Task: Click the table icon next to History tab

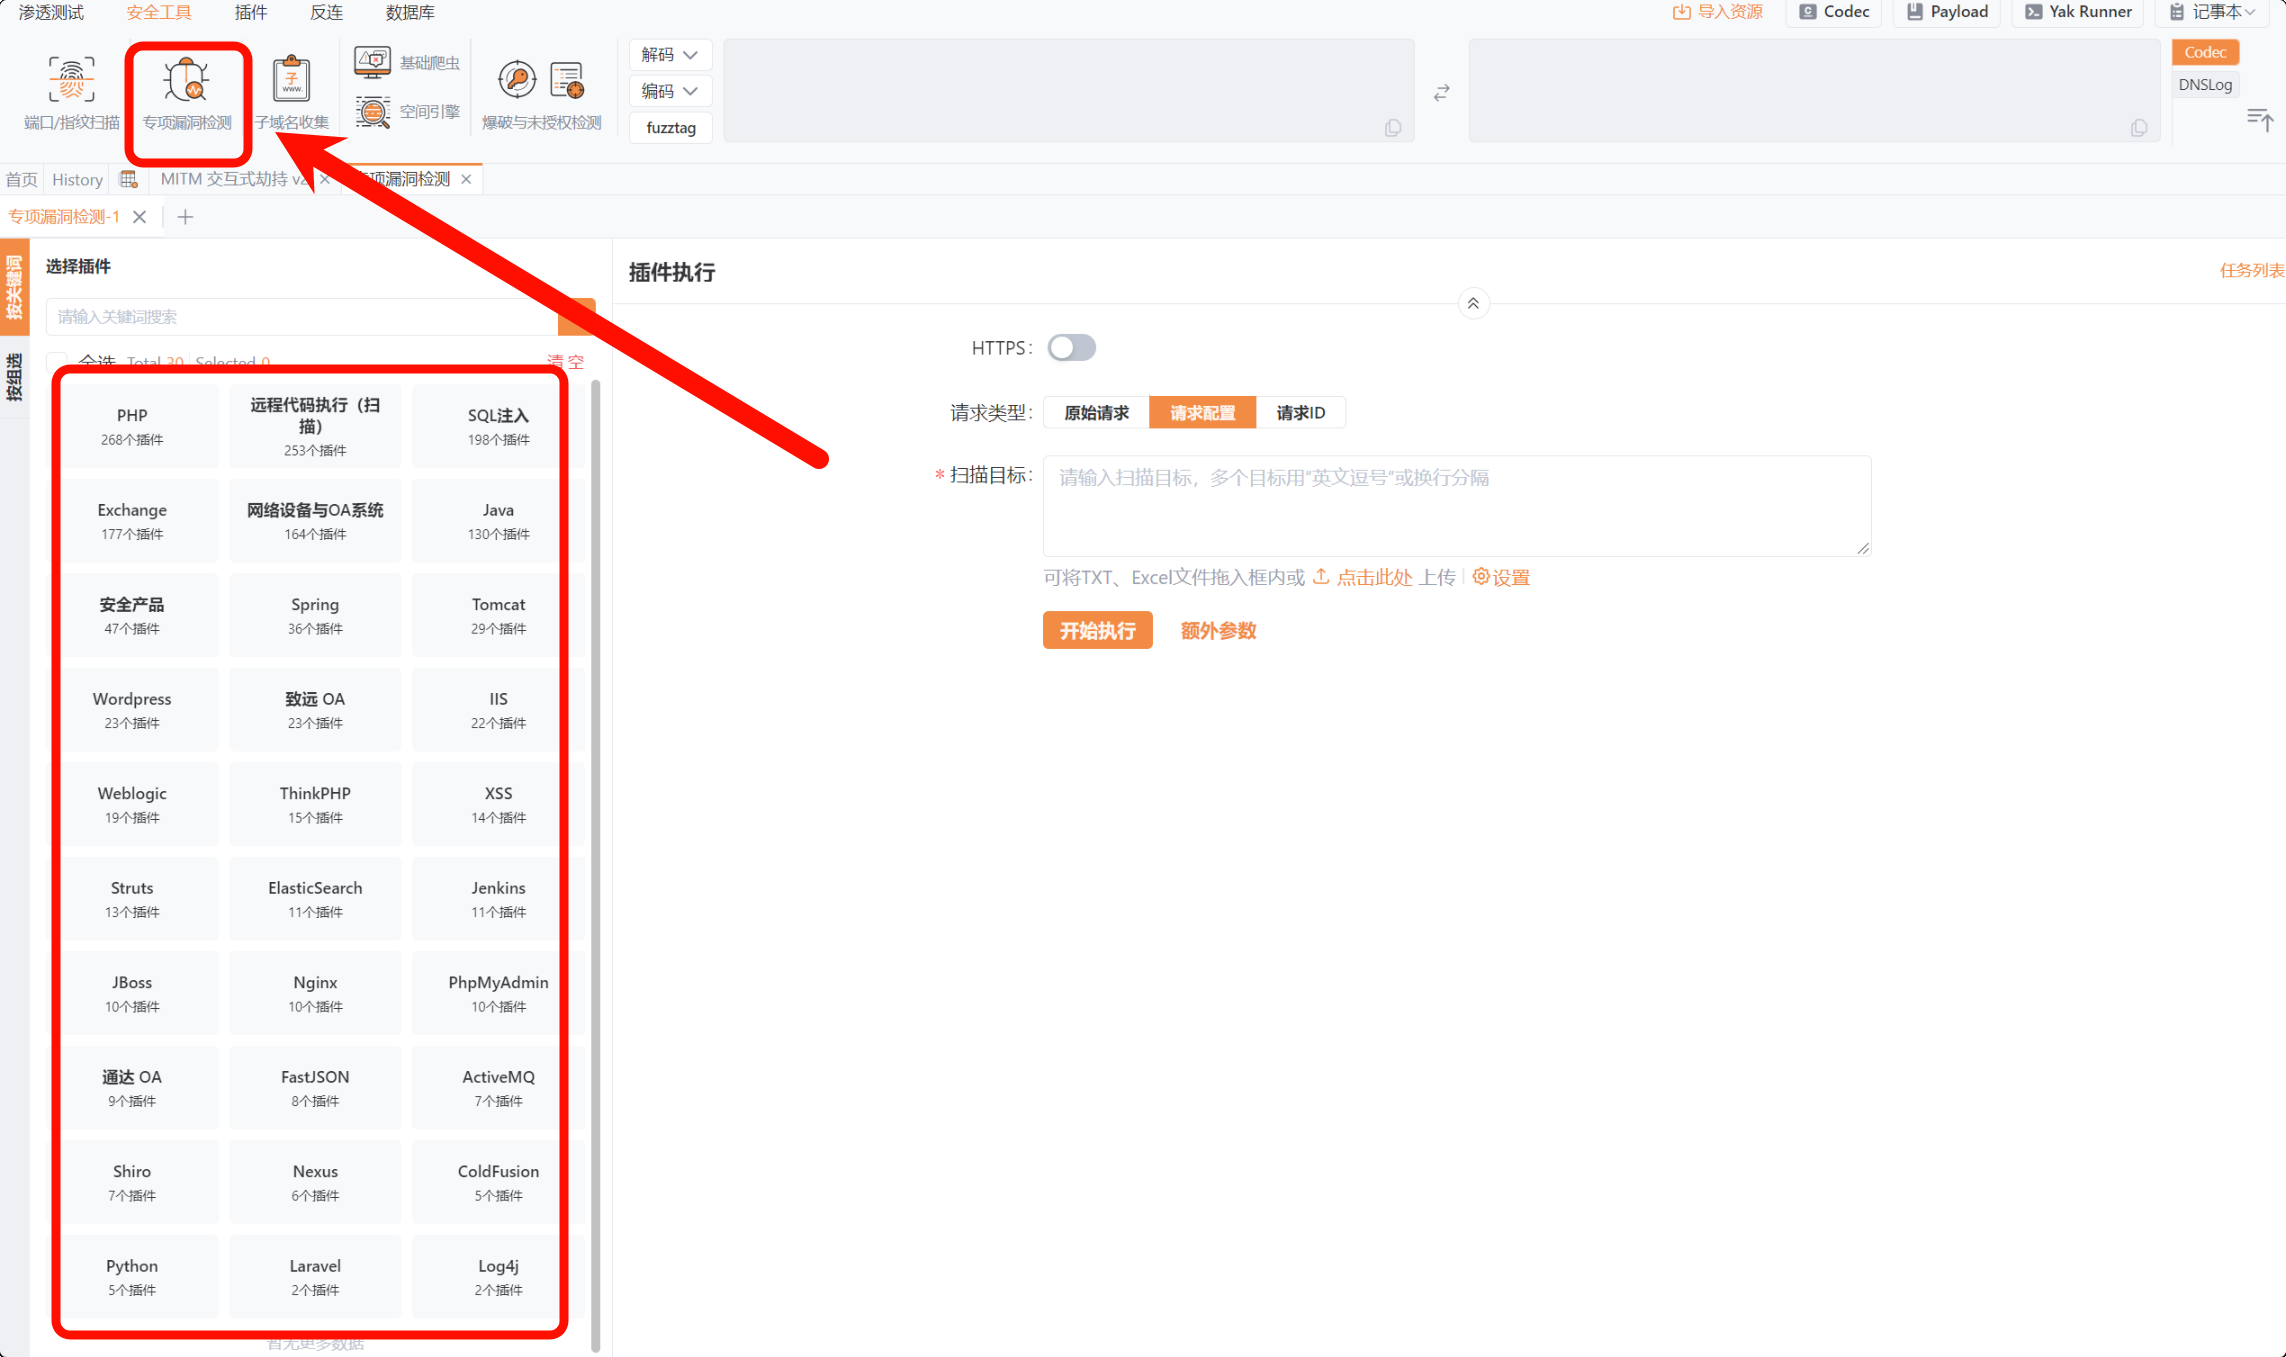Action: click(128, 179)
